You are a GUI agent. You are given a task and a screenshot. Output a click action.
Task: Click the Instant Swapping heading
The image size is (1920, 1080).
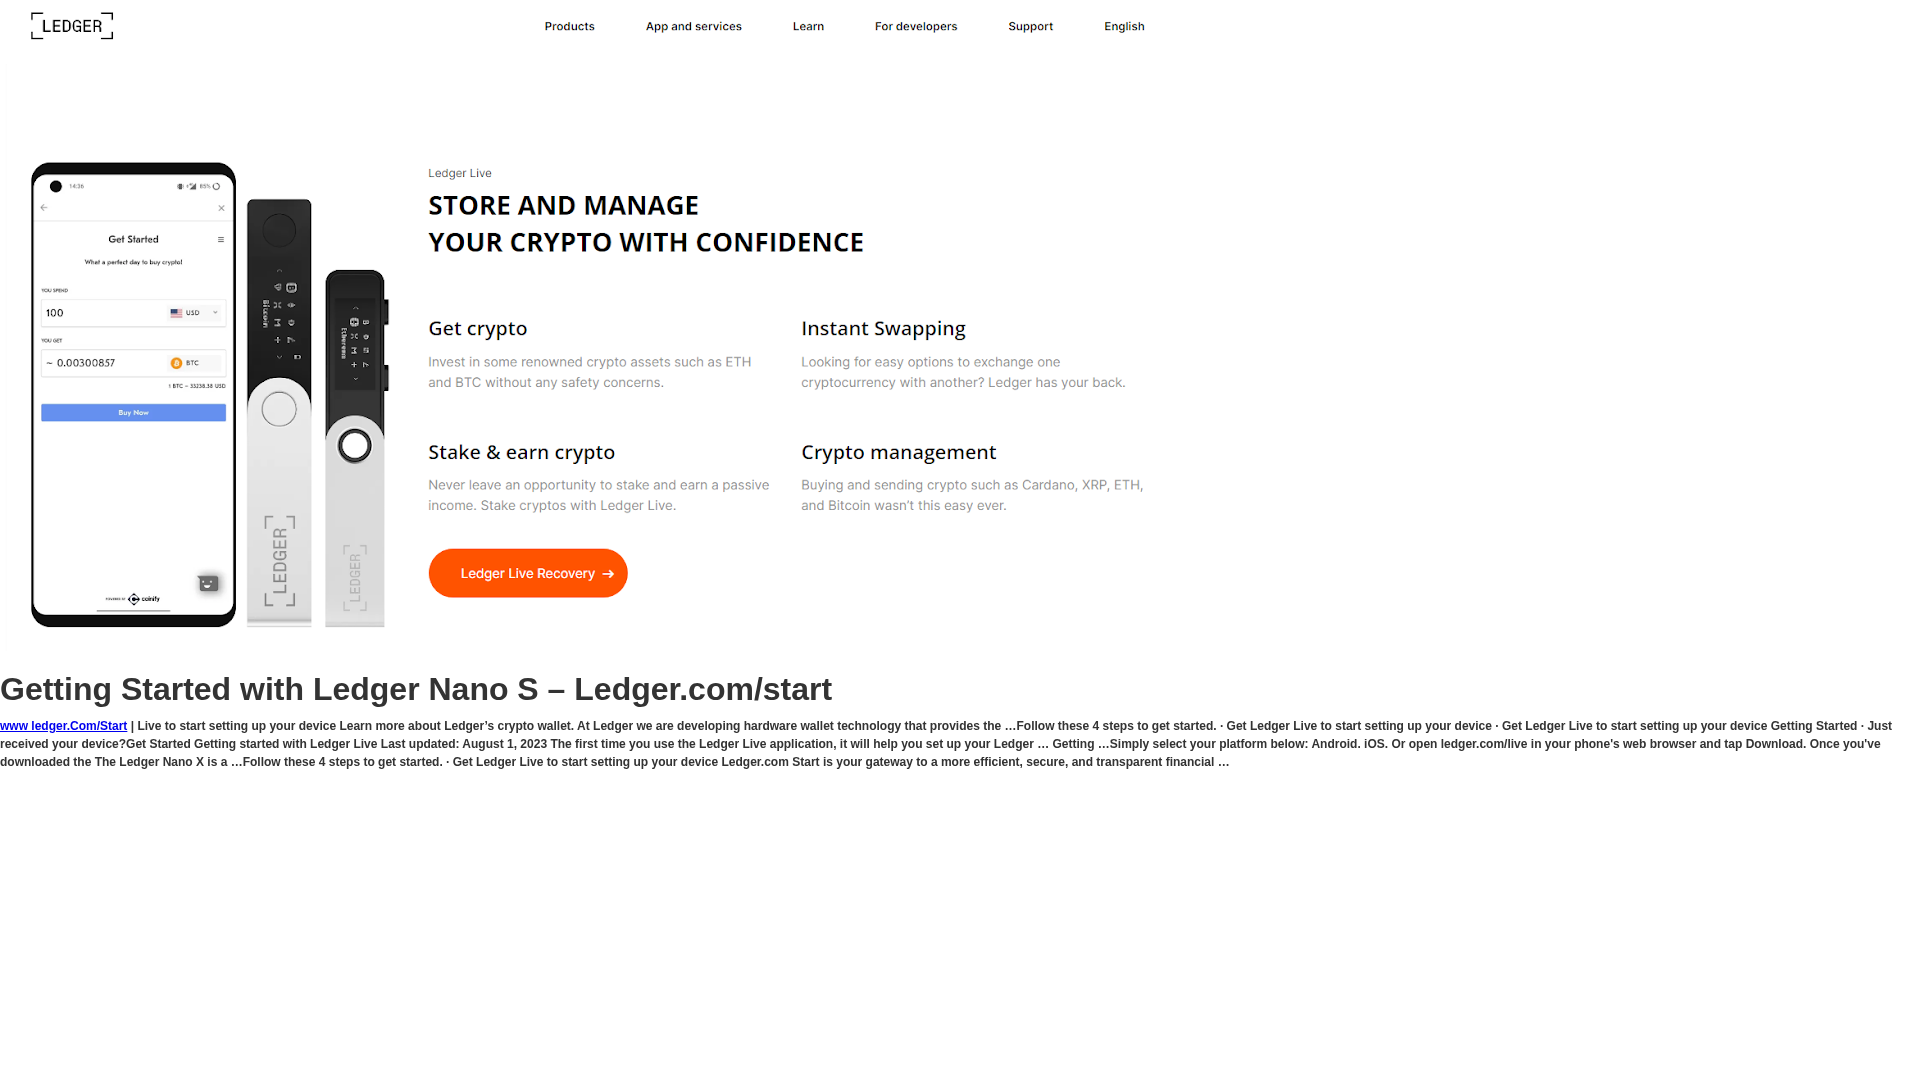point(883,328)
